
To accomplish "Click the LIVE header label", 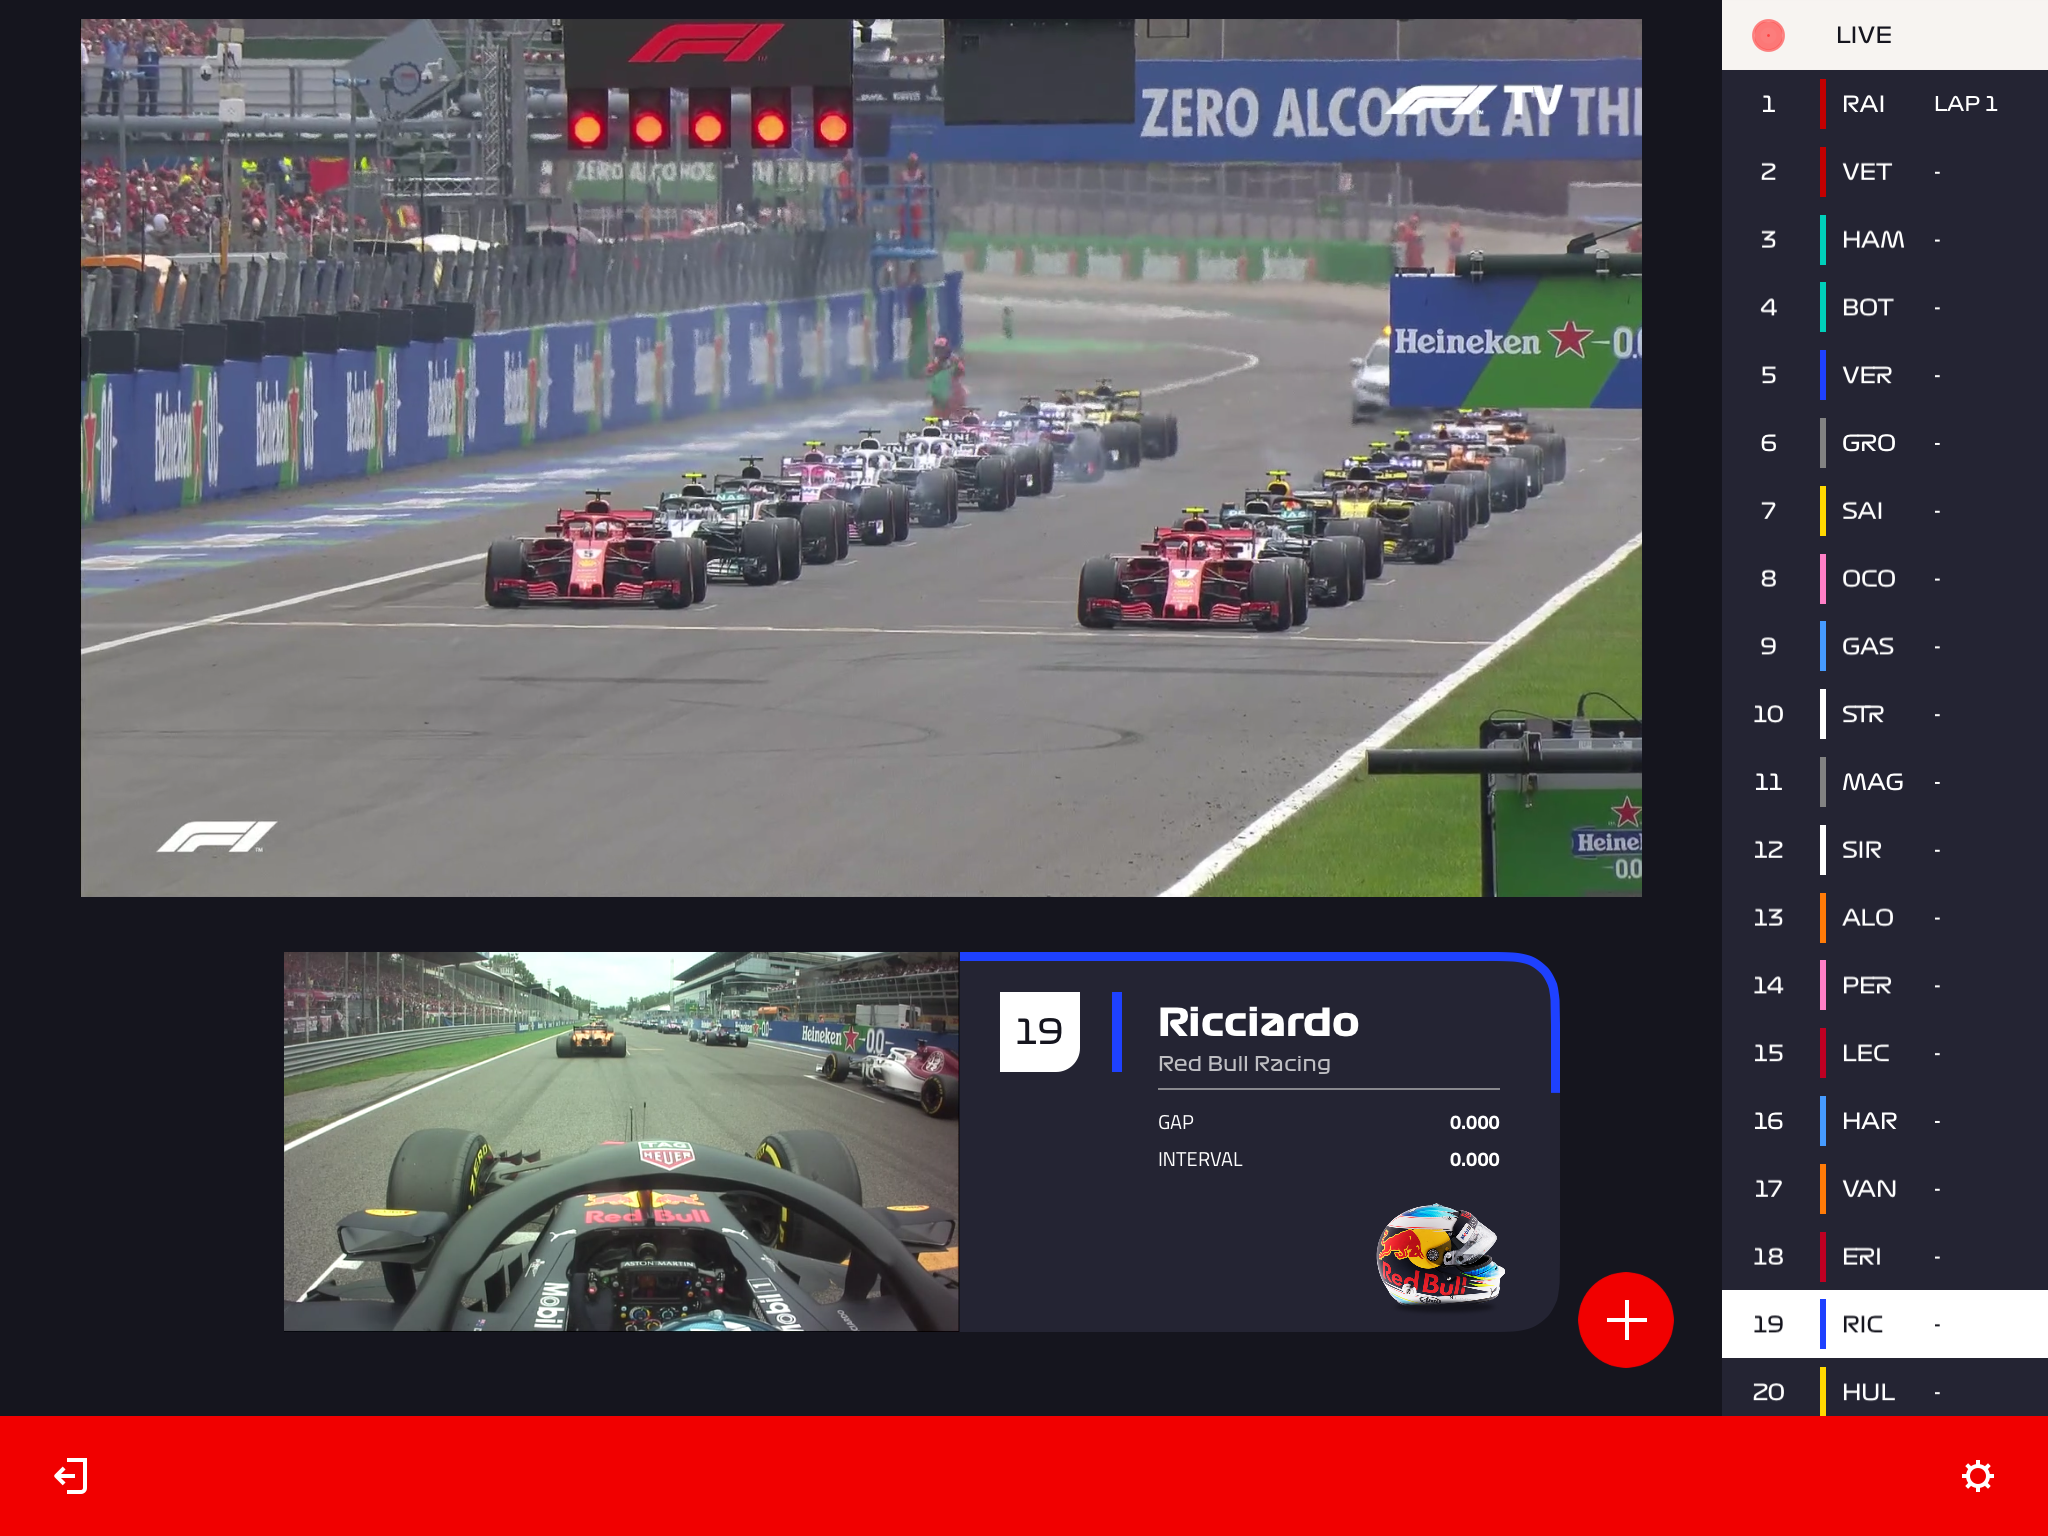I will point(1863,36).
